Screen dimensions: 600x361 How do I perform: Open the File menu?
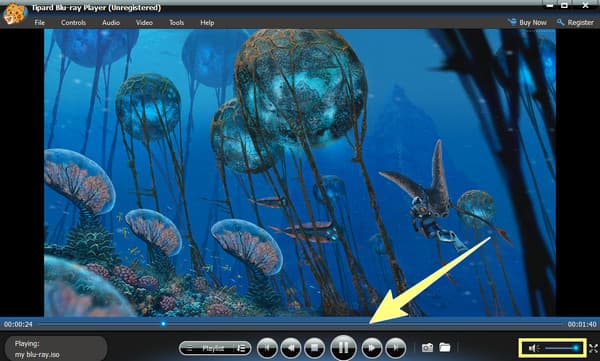[39, 23]
